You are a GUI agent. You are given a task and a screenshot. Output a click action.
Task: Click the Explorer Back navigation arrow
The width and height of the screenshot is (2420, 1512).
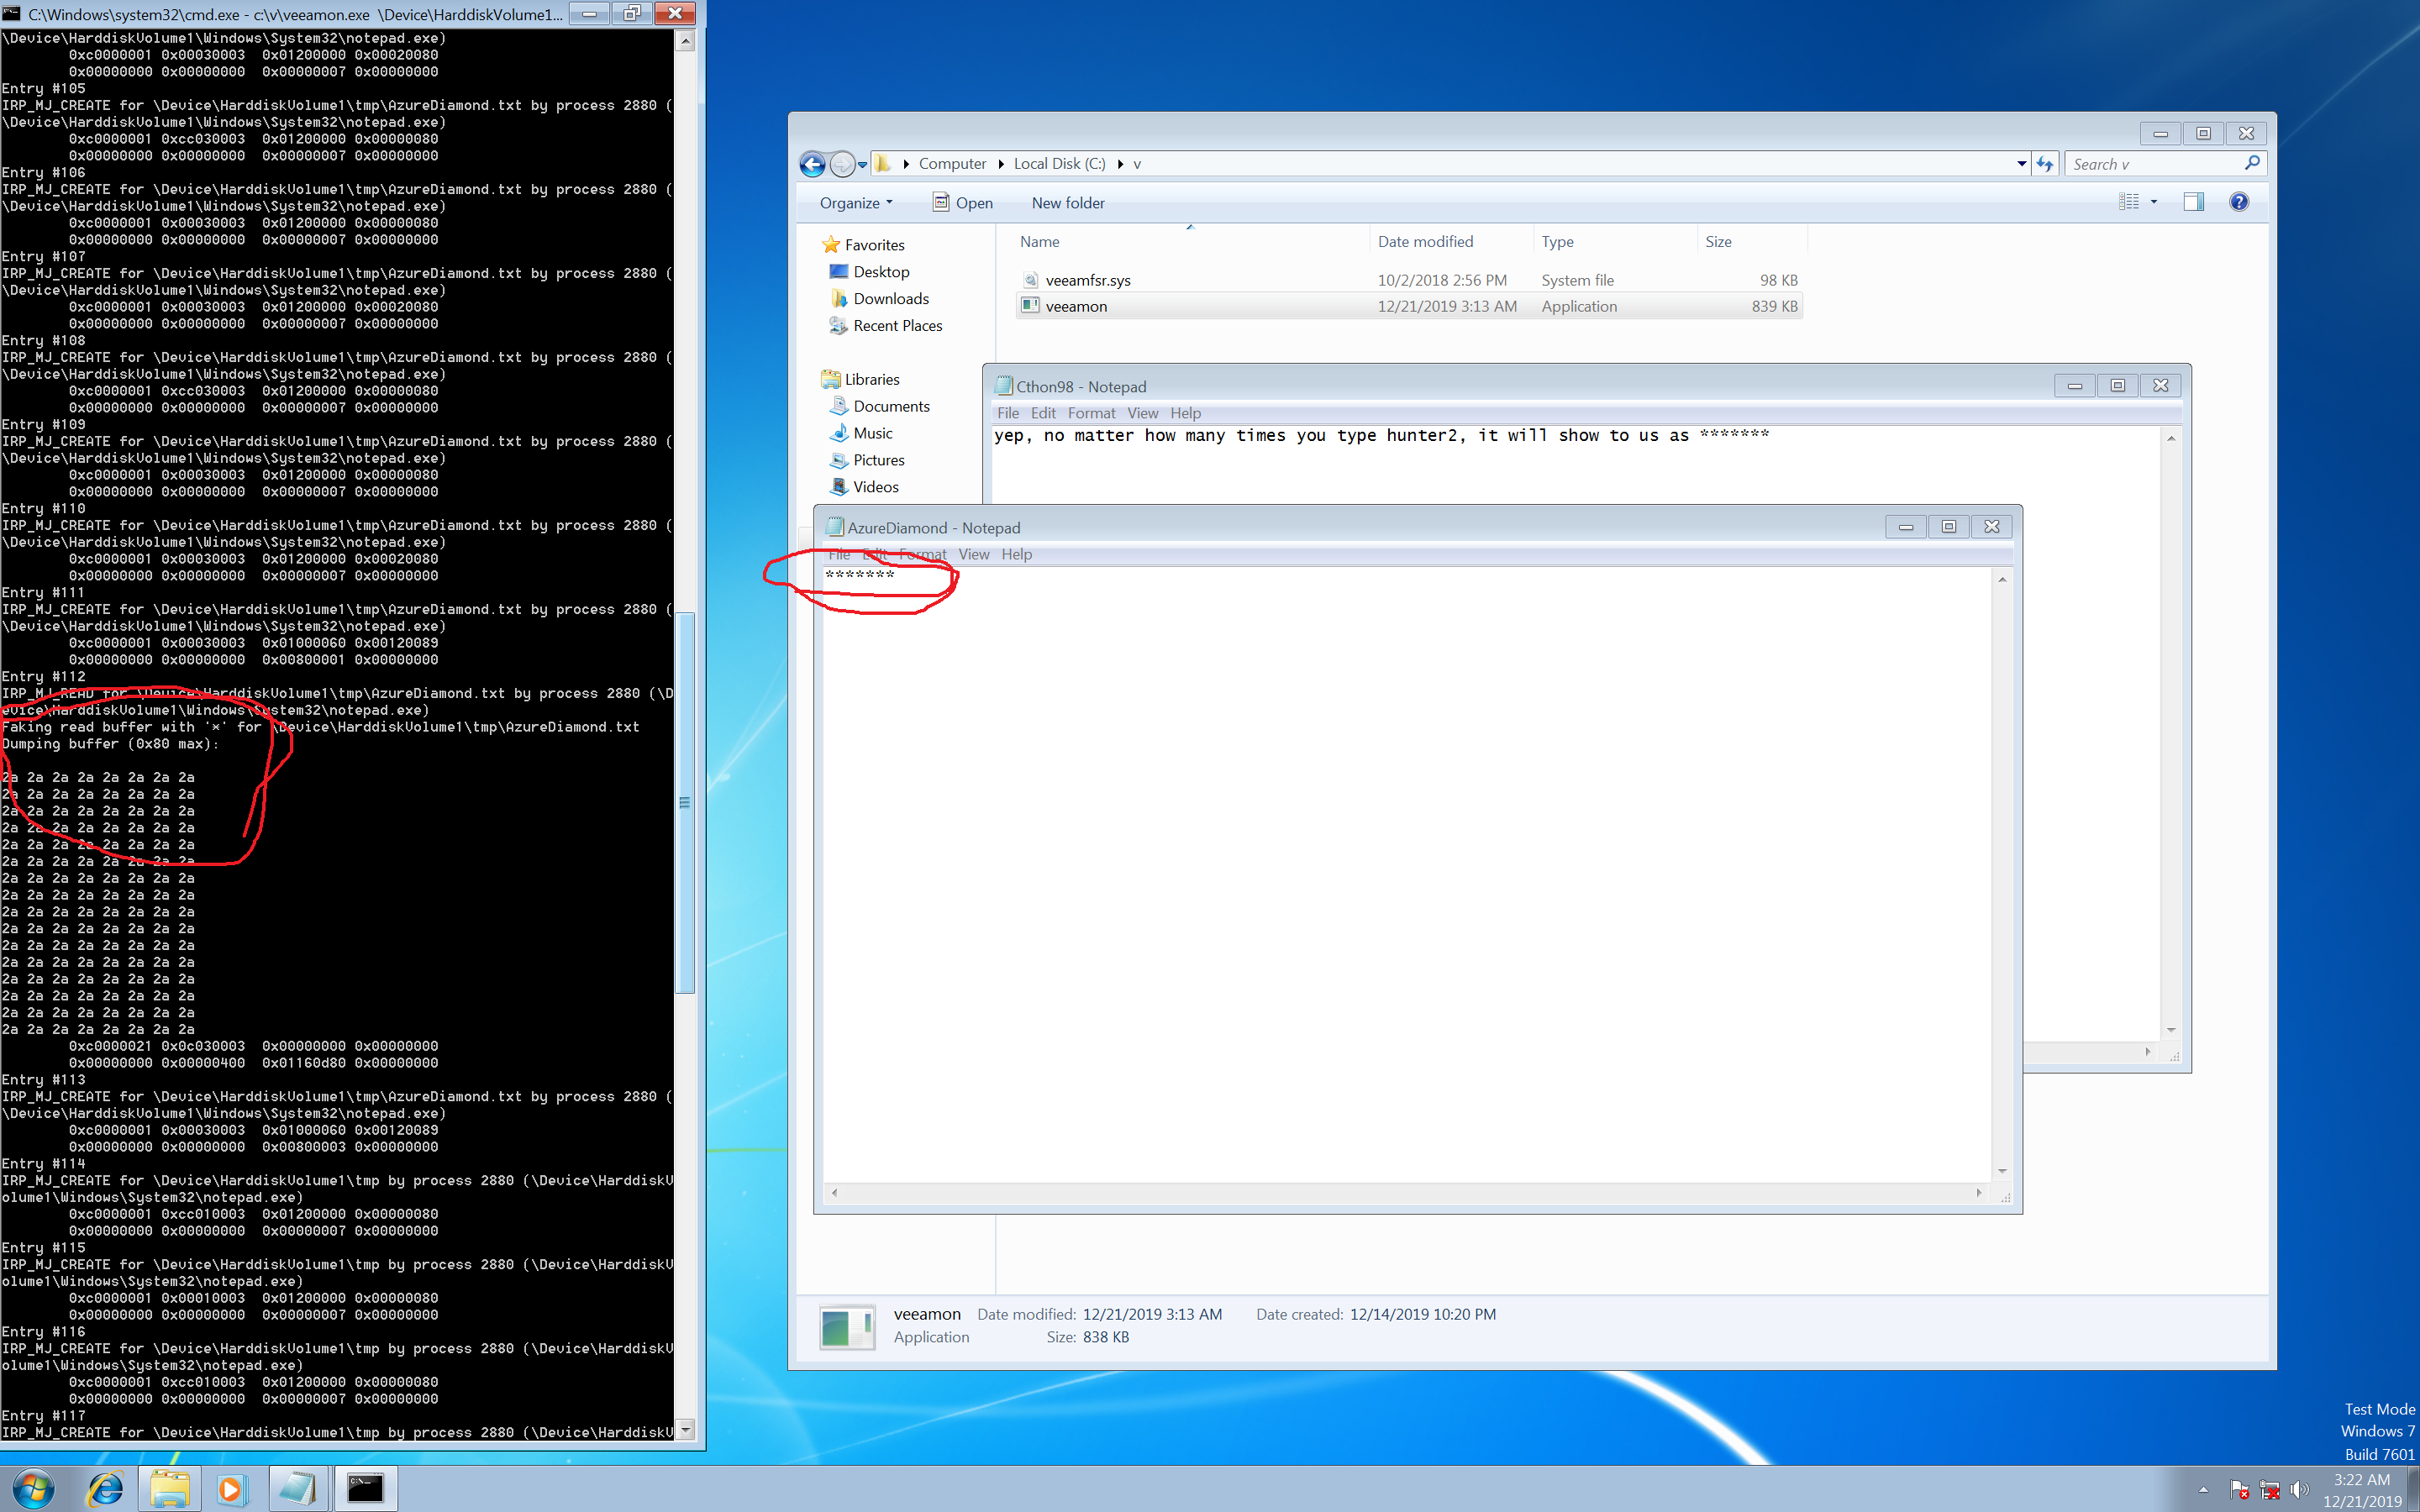812,164
